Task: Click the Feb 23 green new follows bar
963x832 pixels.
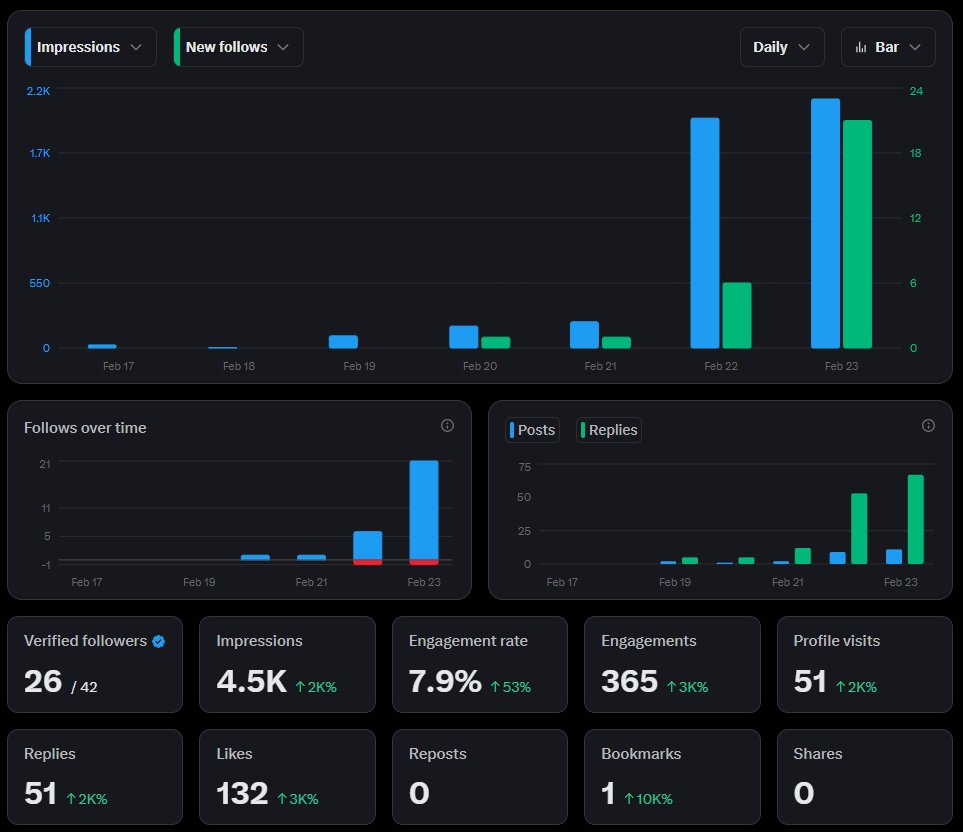Action: coord(857,234)
